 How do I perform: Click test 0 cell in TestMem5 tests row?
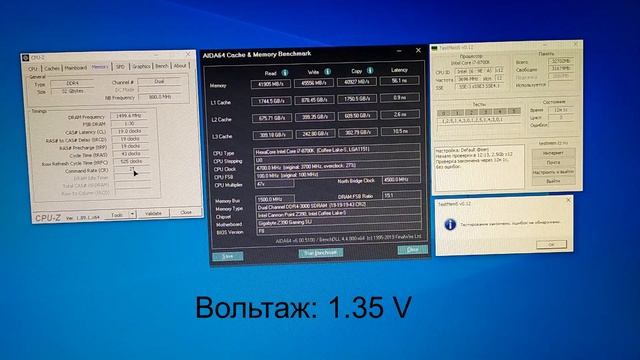[x=444, y=113]
